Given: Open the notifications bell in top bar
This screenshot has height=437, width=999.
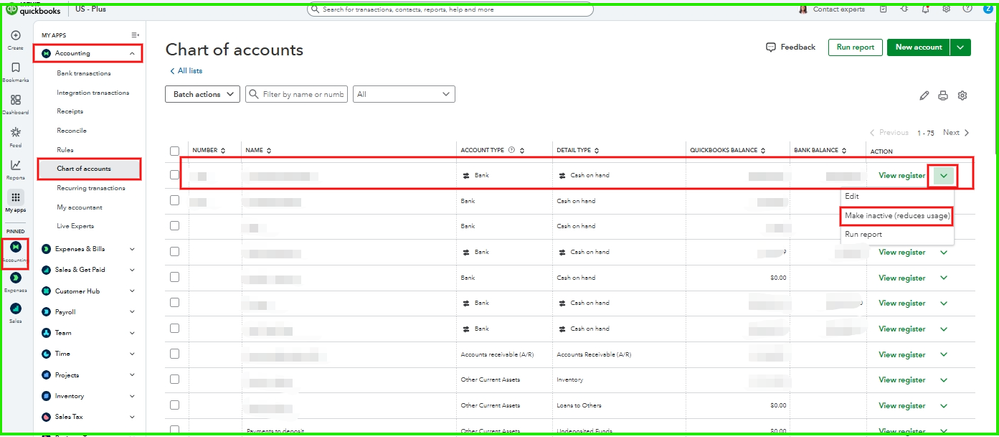Looking at the screenshot, I should tap(924, 9).
